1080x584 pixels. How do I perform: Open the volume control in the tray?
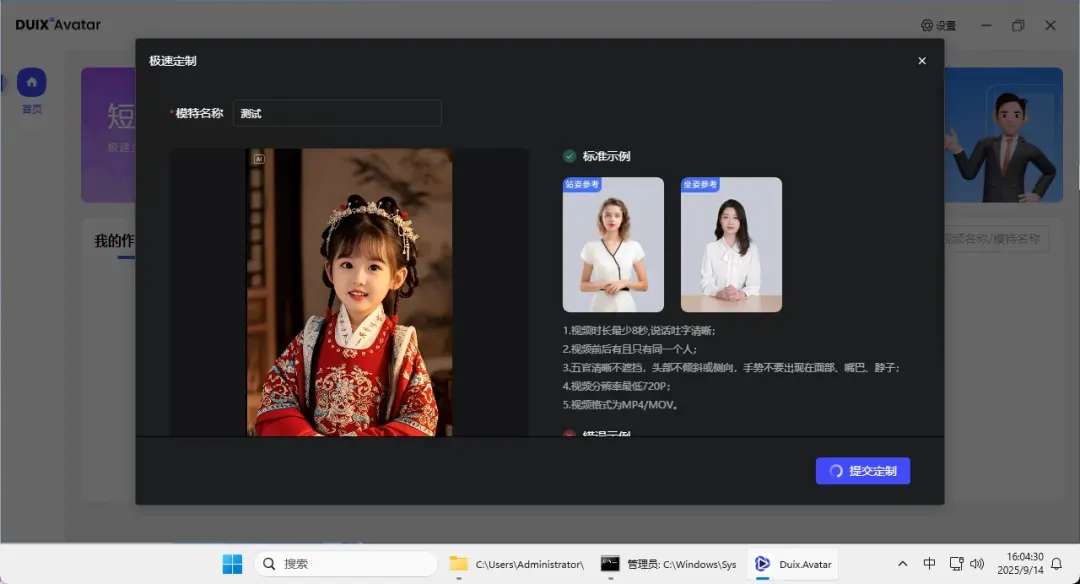[977, 564]
